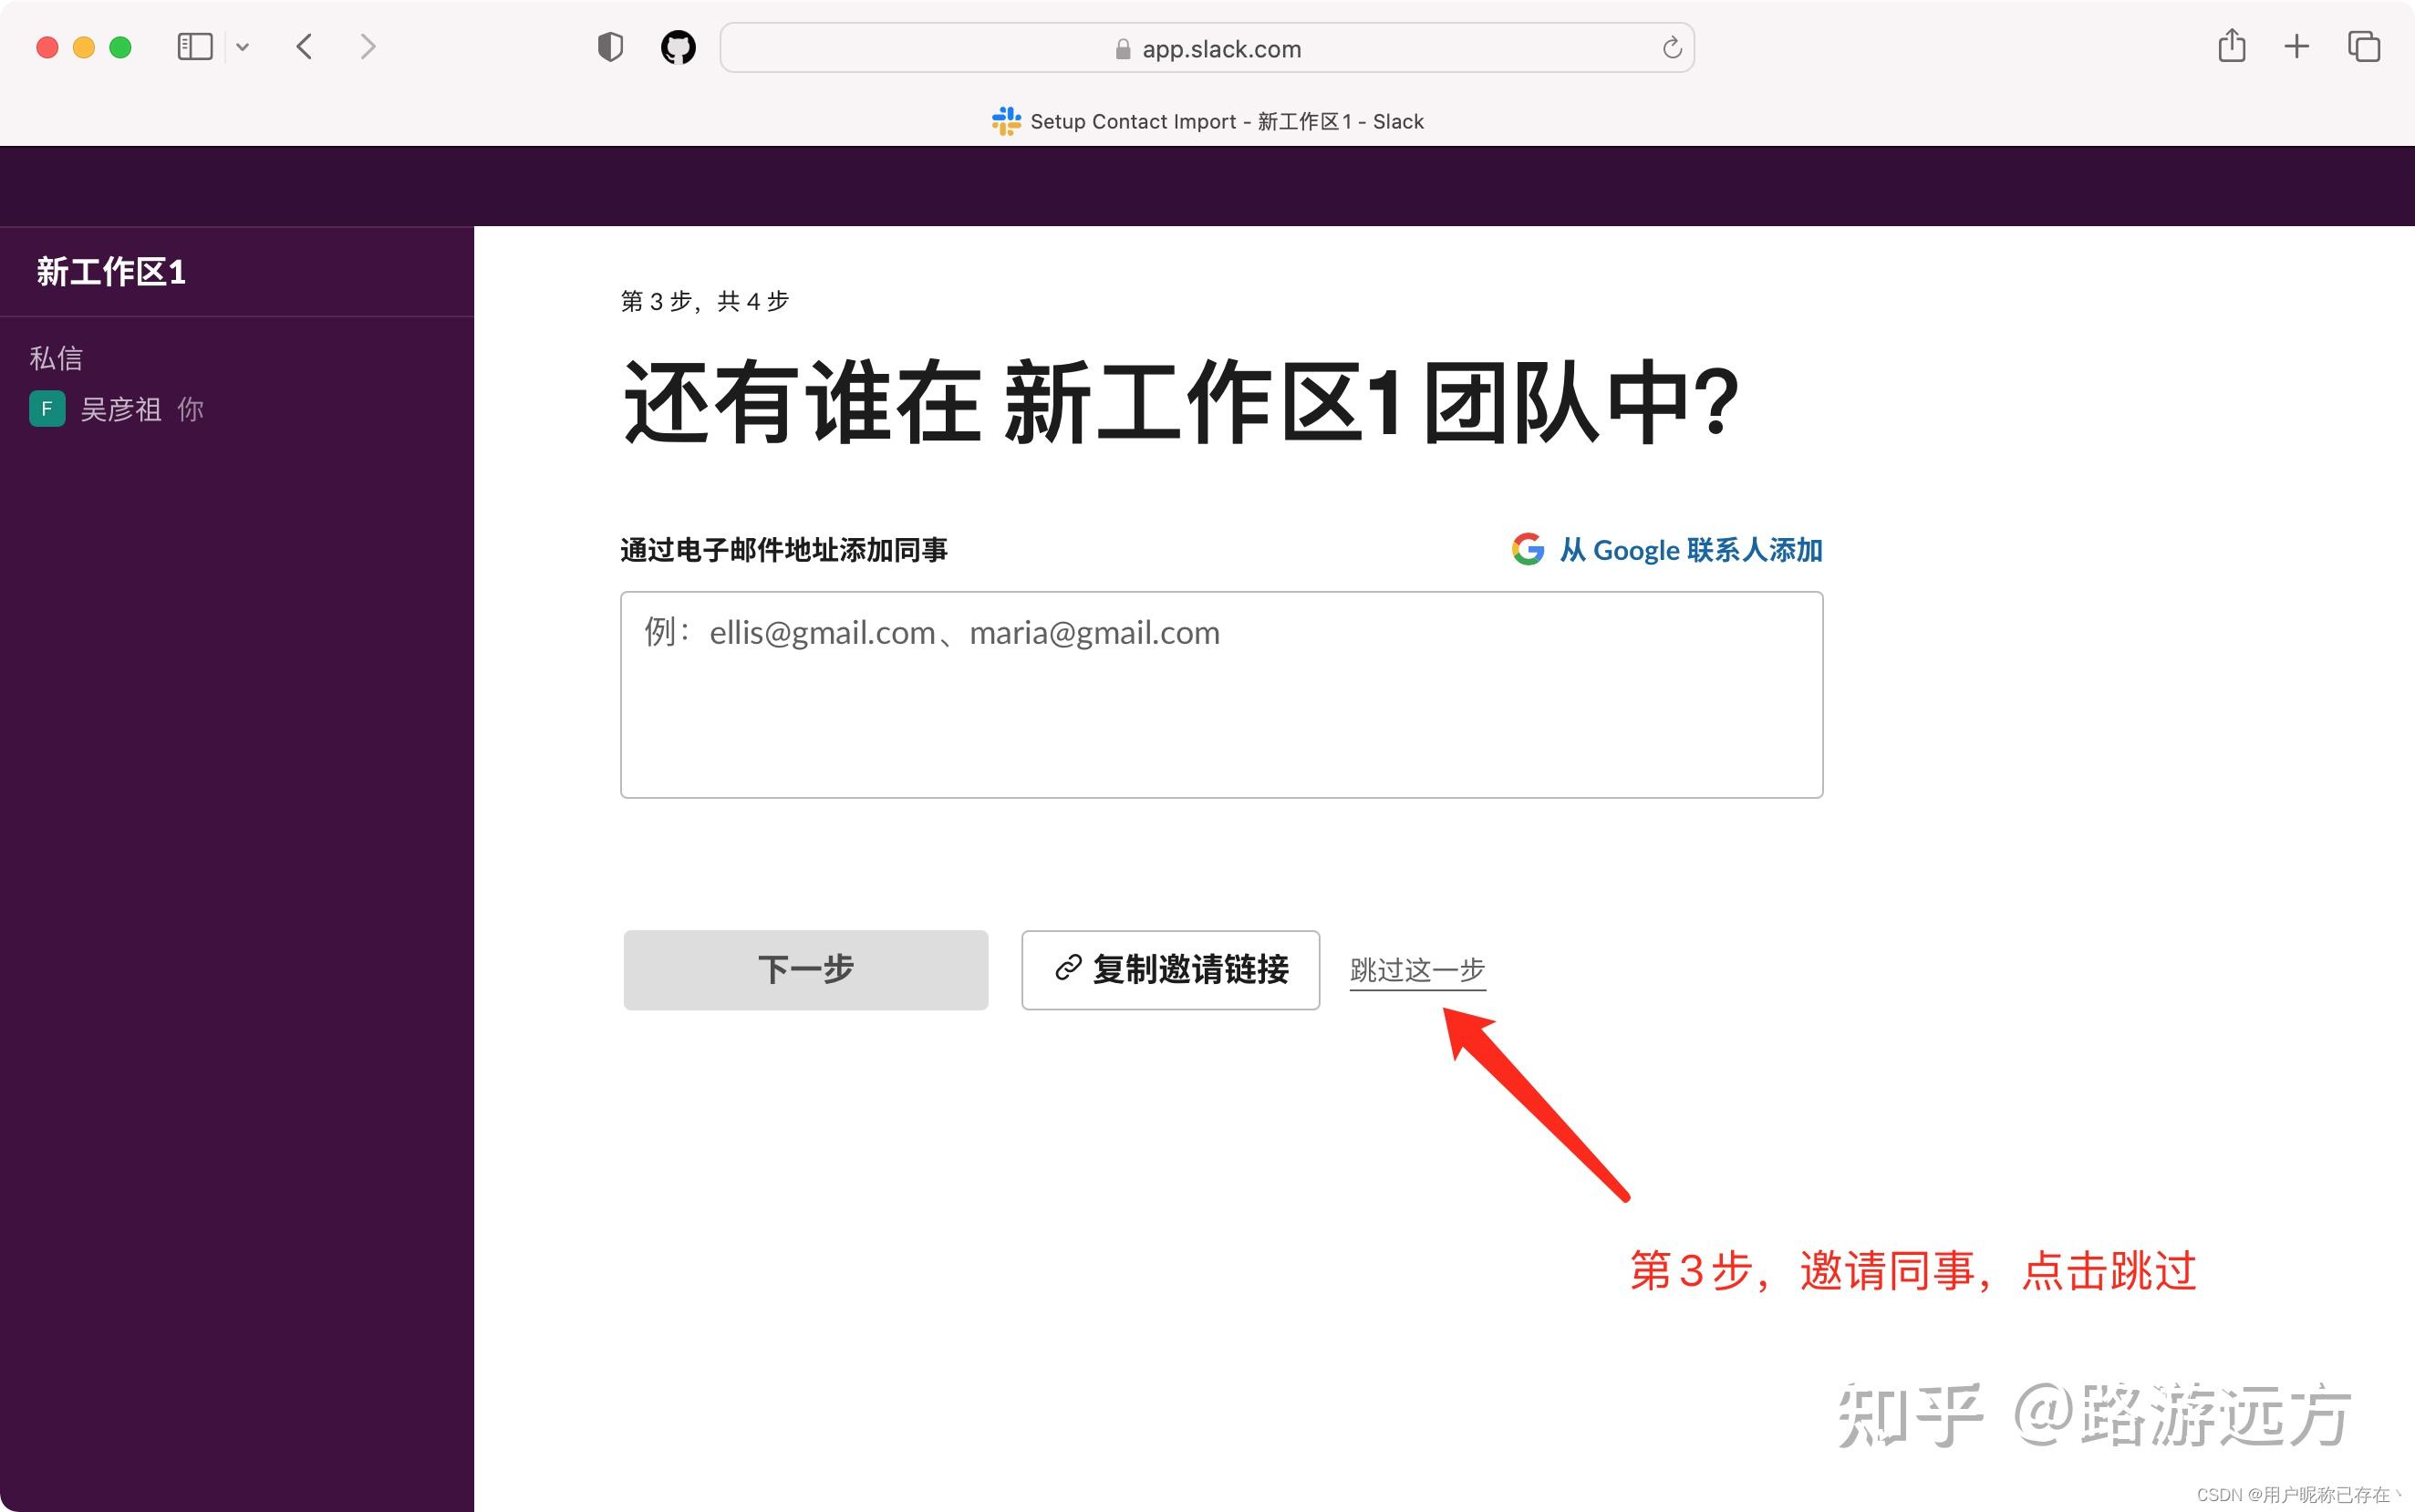Screen dimensions: 2415x1512
Task: Click the GitHub extension icon in Safari toolbar
Action: point(678,46)
